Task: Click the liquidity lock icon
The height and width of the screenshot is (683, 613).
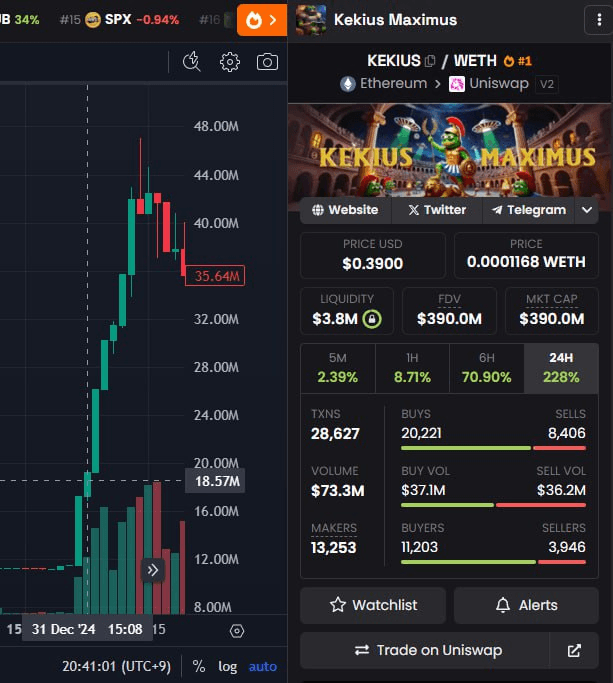Action: coord(372,319)
